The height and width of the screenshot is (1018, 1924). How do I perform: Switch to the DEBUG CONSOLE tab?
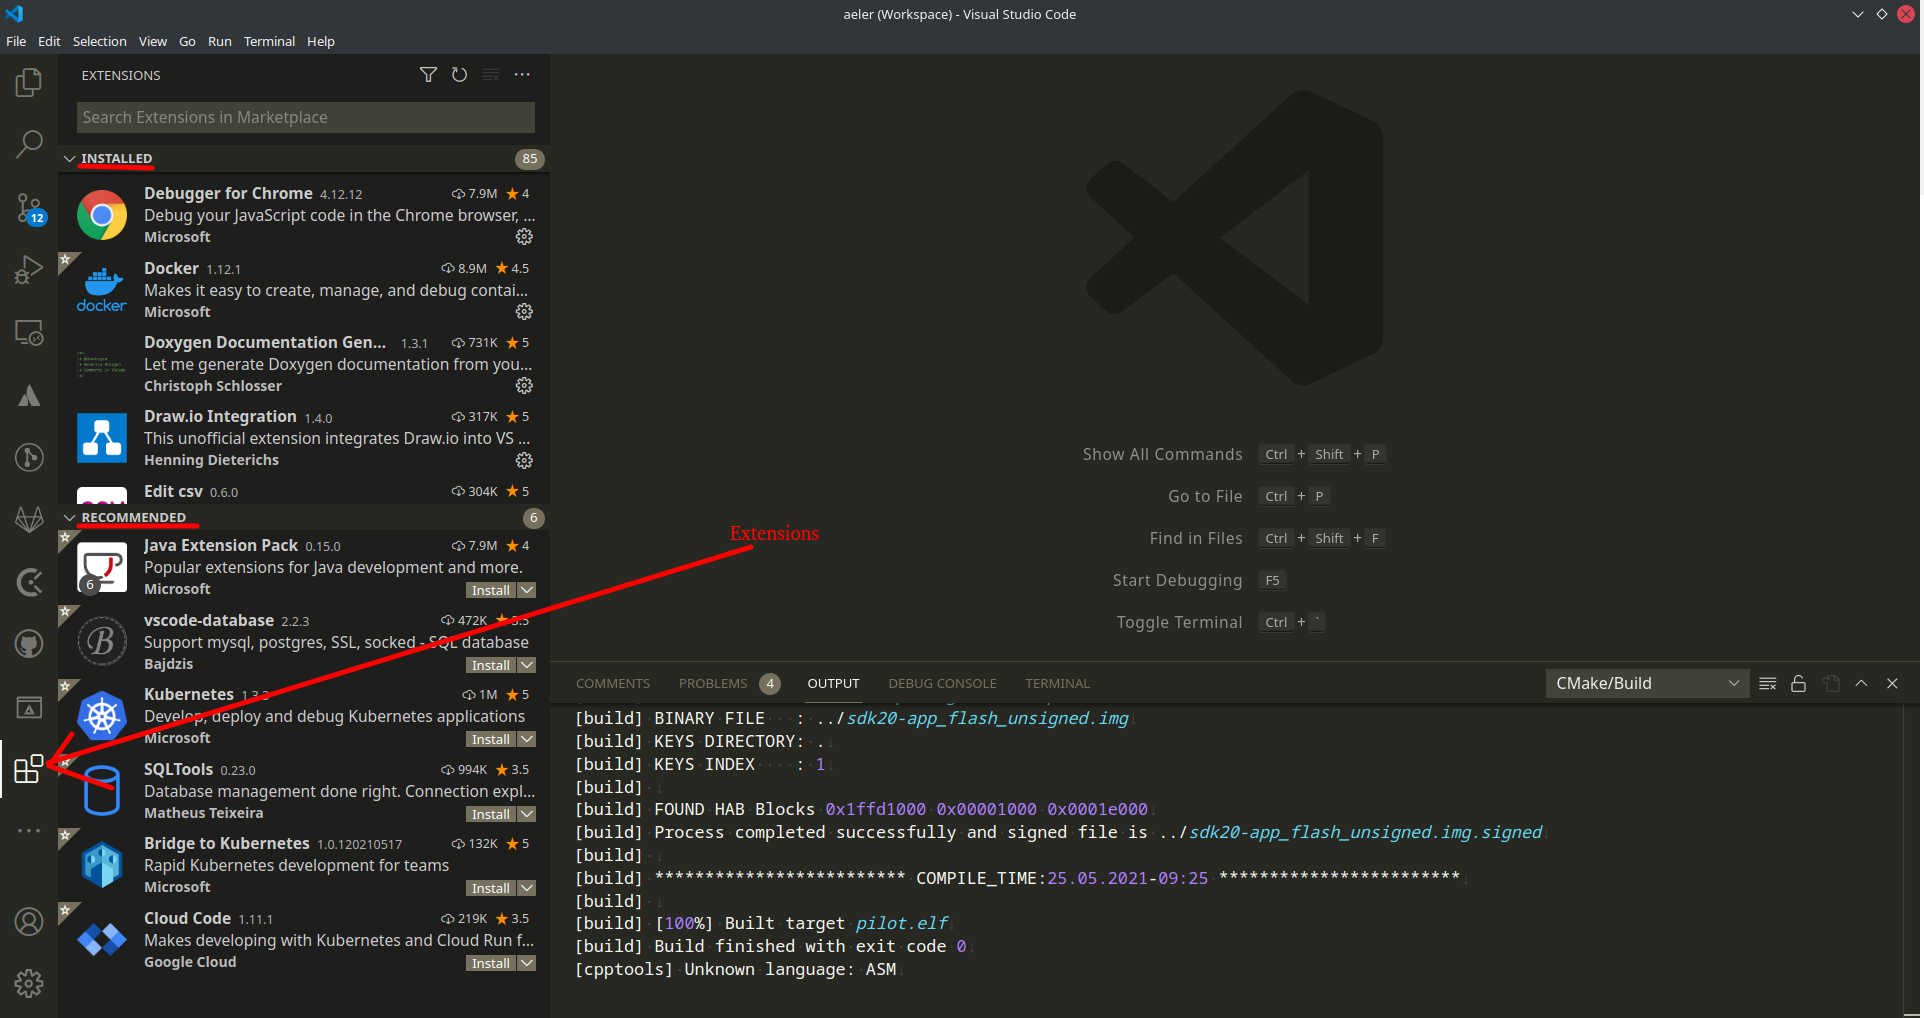[942, 684]
